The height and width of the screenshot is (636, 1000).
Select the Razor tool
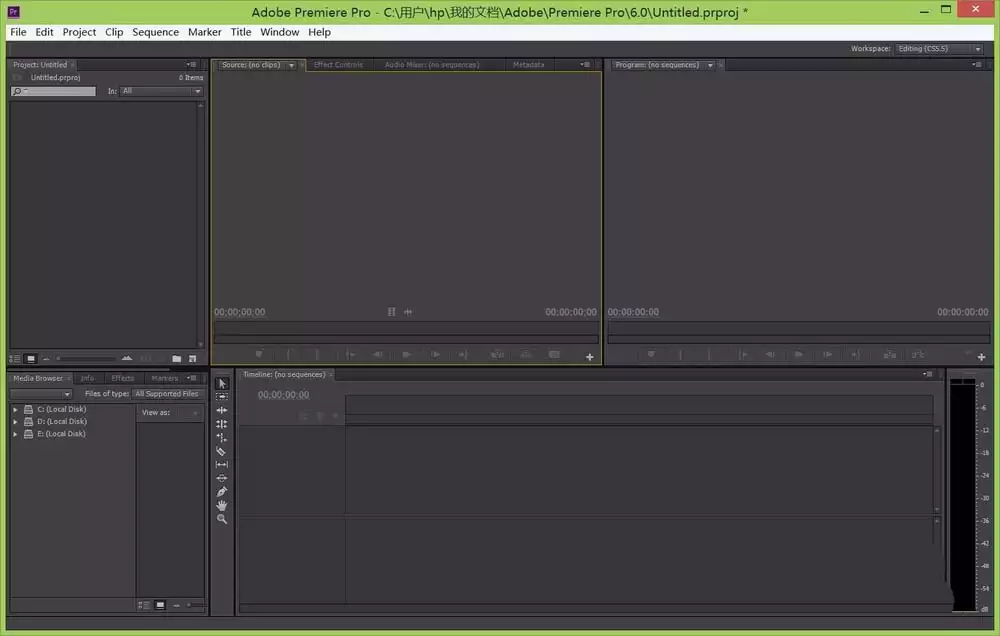tap(222, 451)
